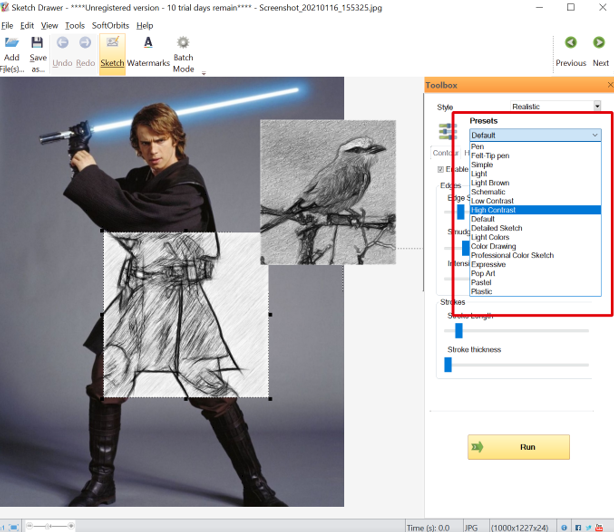
Task: Choose the Plastic preset
Action: click(x=535, y=291)
